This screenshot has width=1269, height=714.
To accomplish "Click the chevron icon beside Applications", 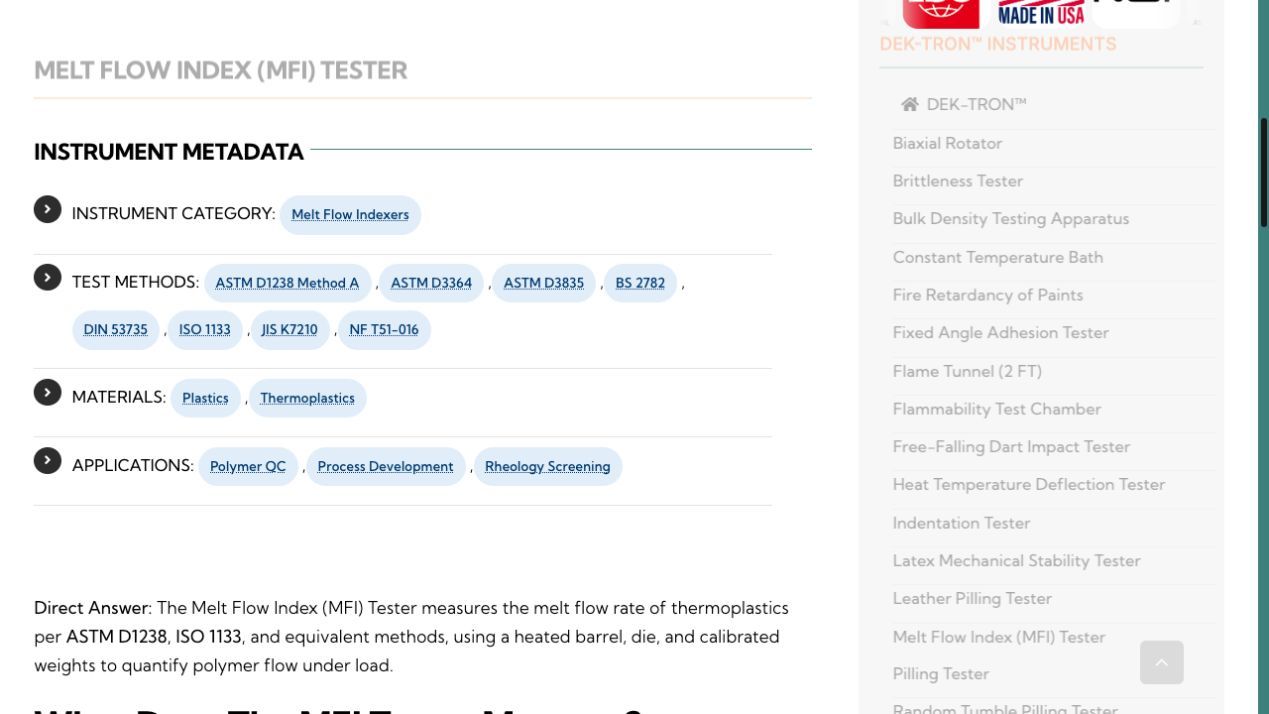I will click(x=47, y=460).
